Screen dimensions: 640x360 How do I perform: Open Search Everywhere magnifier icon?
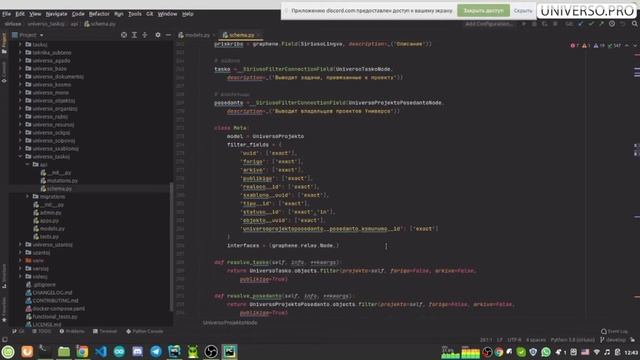[x=635, y=24]
